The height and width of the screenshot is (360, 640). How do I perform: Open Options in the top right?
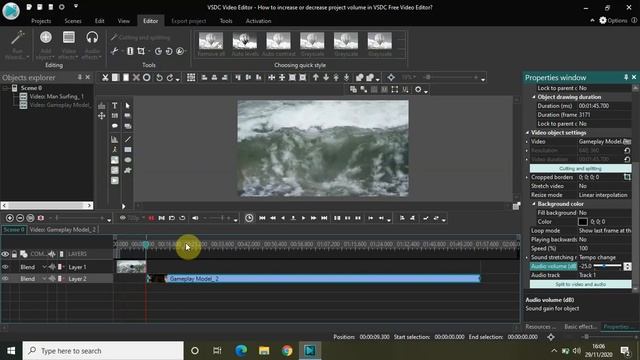tap(613, 20)
